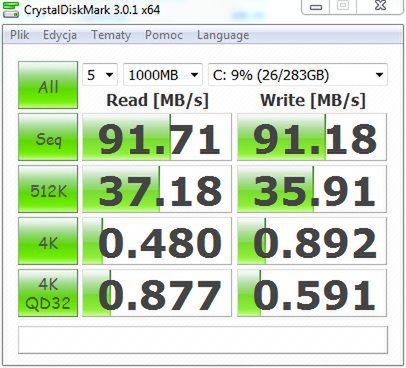This screenshot has width=406, height=368.
Task: Click the empty comment field at bottom
Action: [x=203, y=340]
